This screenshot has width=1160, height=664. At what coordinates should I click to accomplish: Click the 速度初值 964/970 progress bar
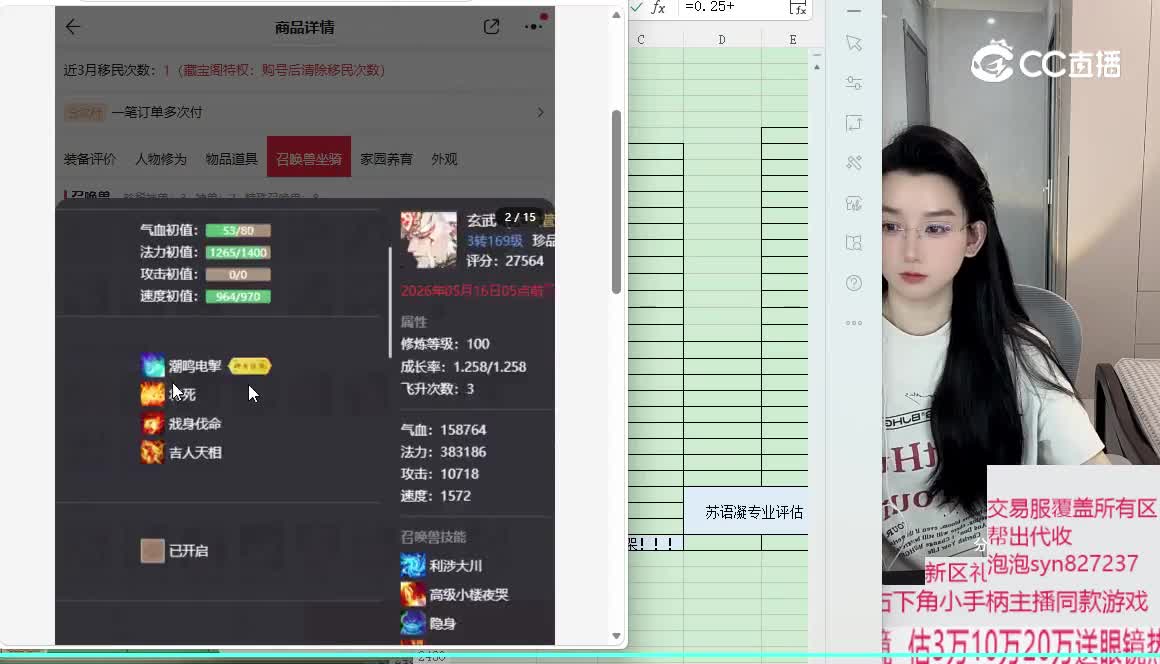238,297
